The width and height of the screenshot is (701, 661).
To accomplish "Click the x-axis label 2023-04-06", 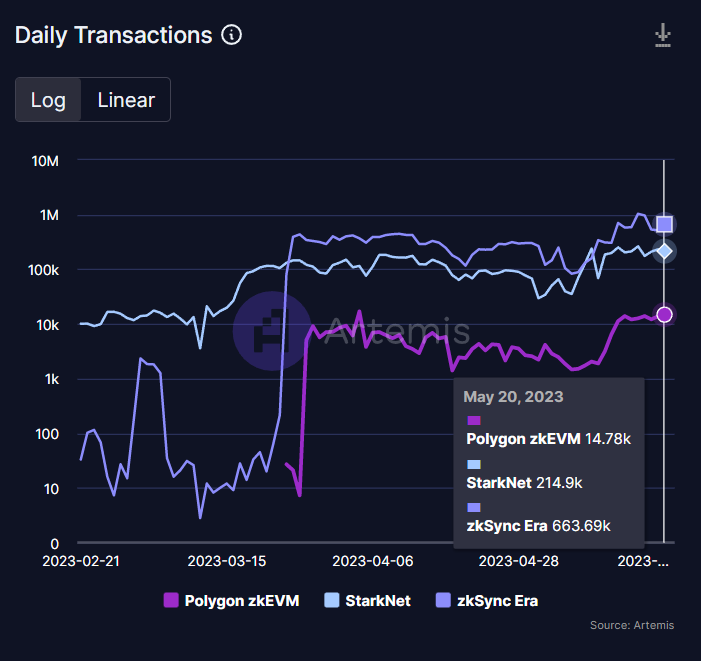I will pos(373,561).
